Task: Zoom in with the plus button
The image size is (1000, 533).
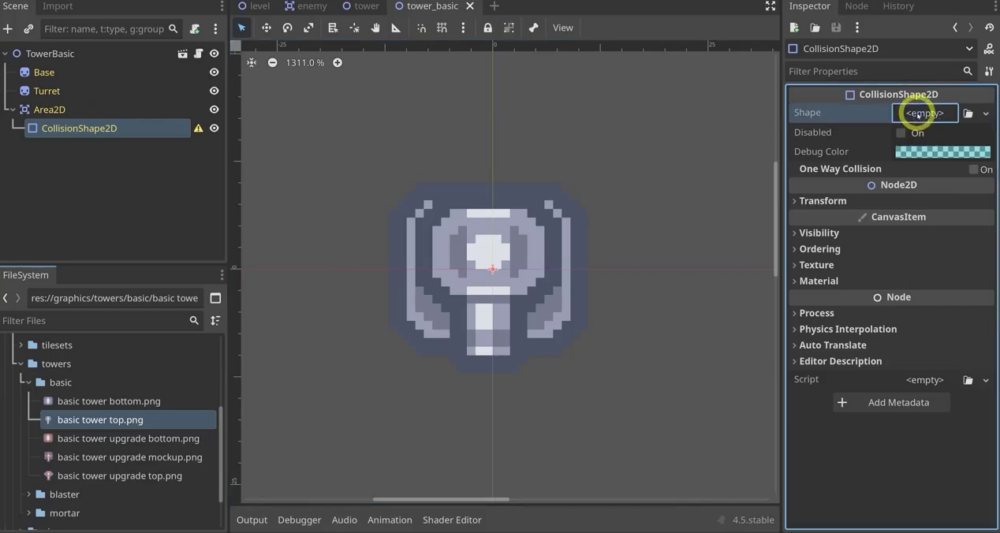Action: [337, 62]
